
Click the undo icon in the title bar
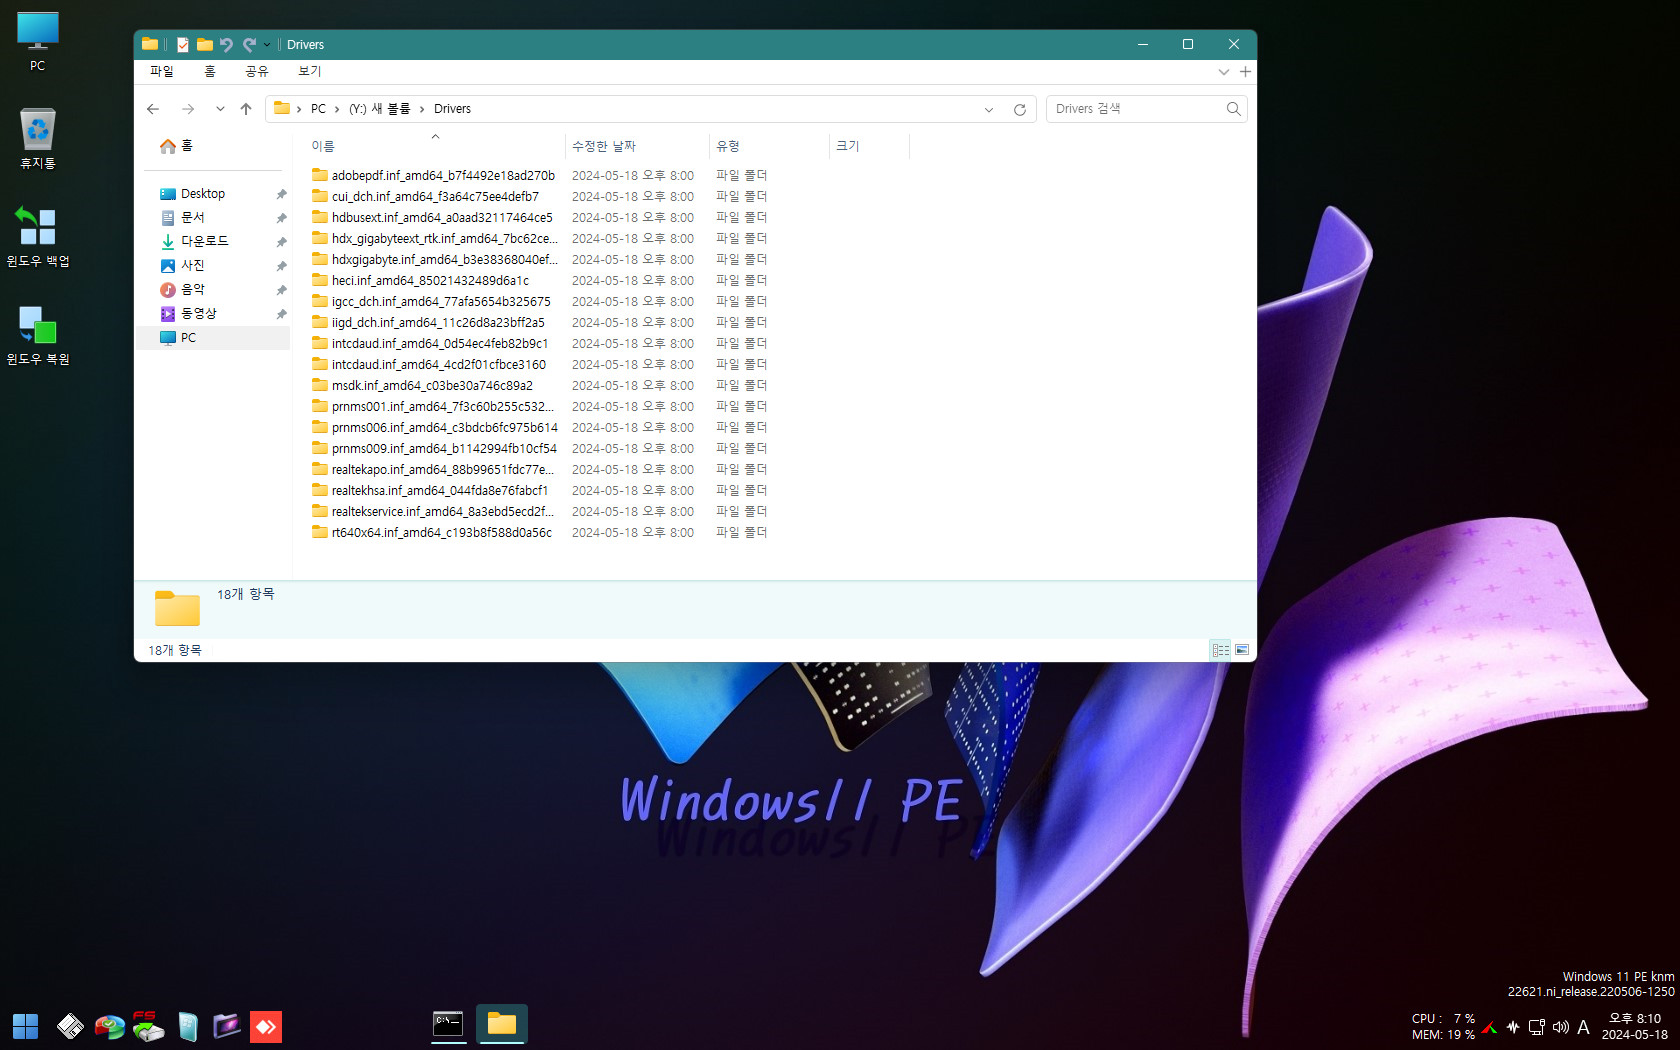pyautogui.click(x=226, y=44)
